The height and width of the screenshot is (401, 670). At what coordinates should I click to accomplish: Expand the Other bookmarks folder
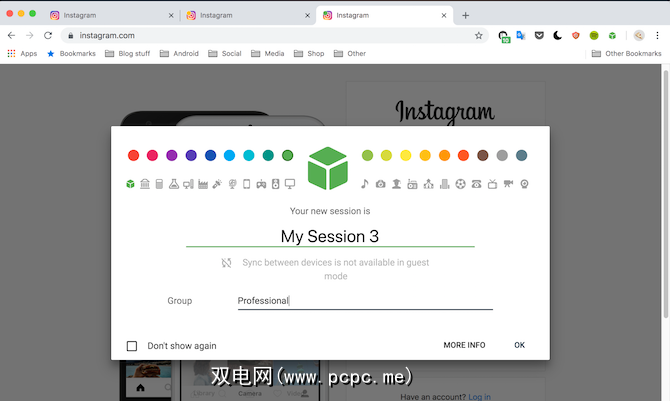point(350,53)
